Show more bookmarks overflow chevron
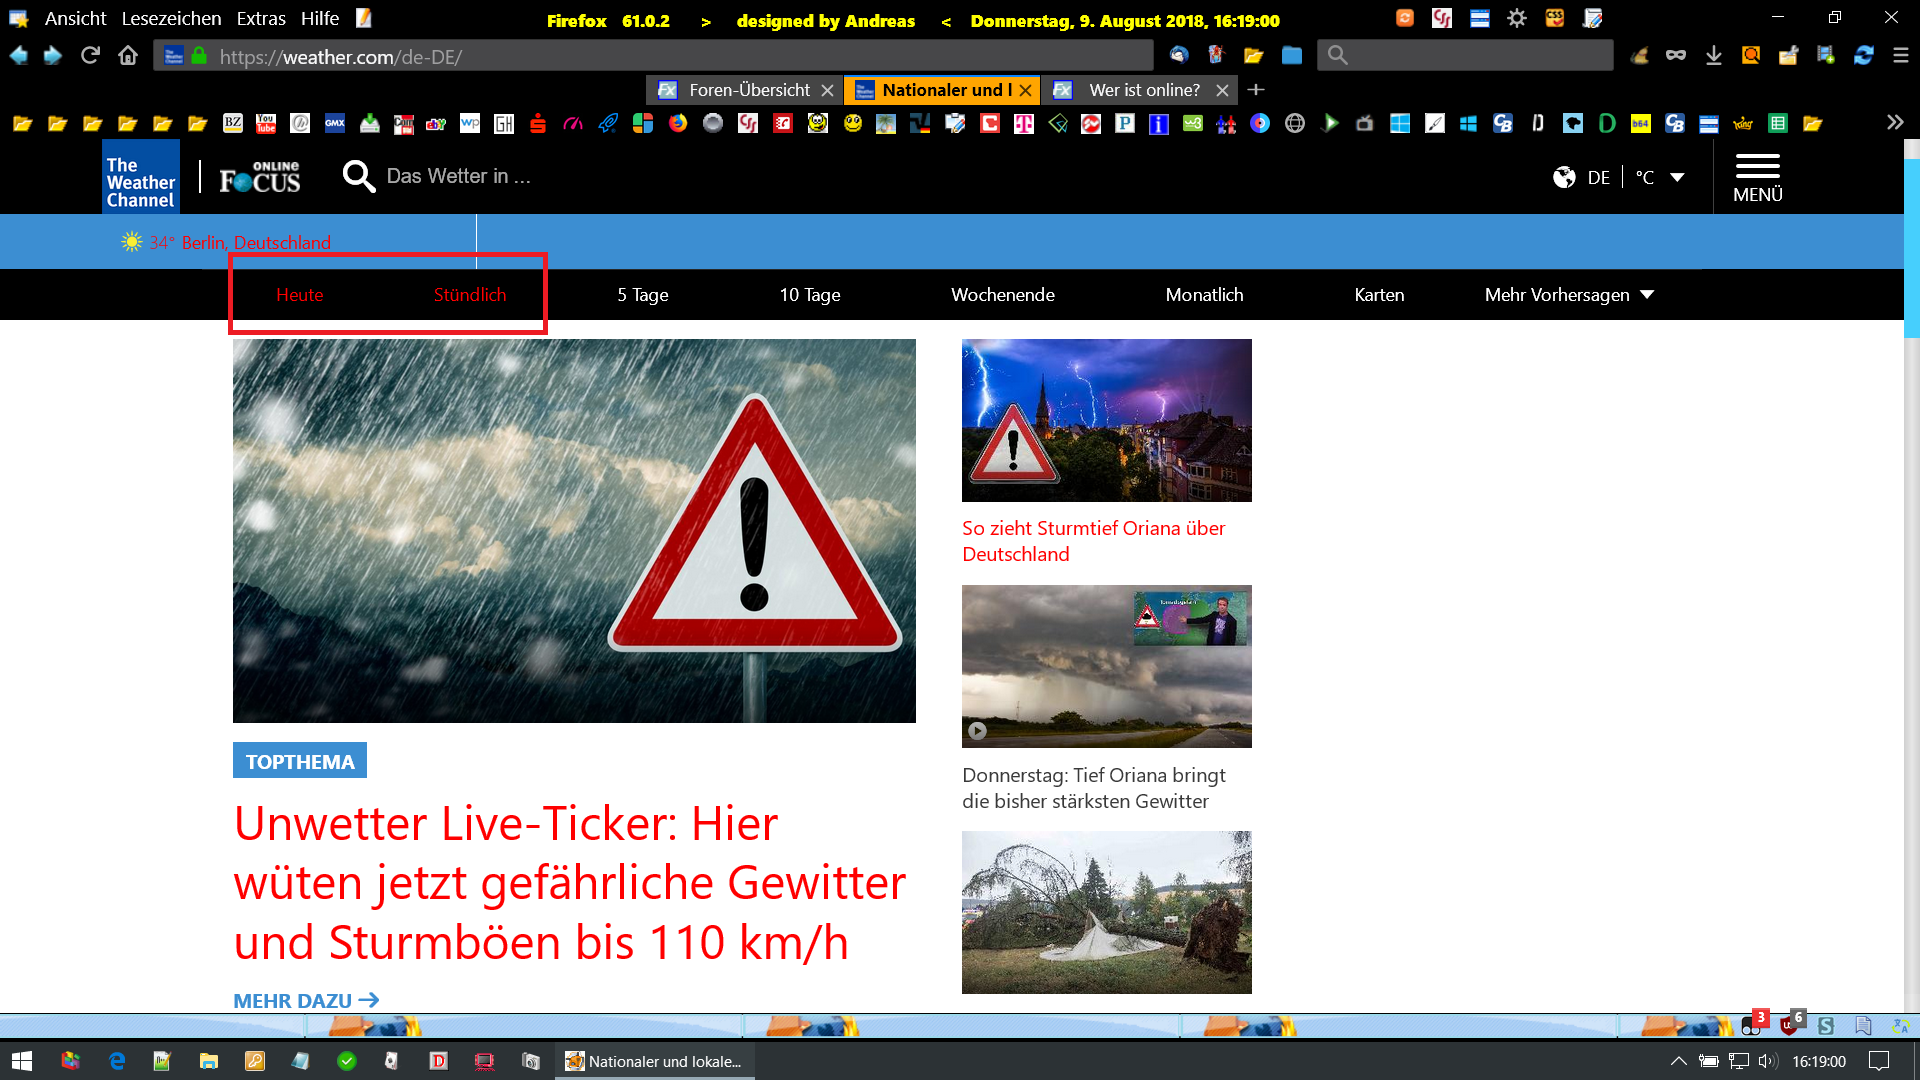 click(1894, 123)
